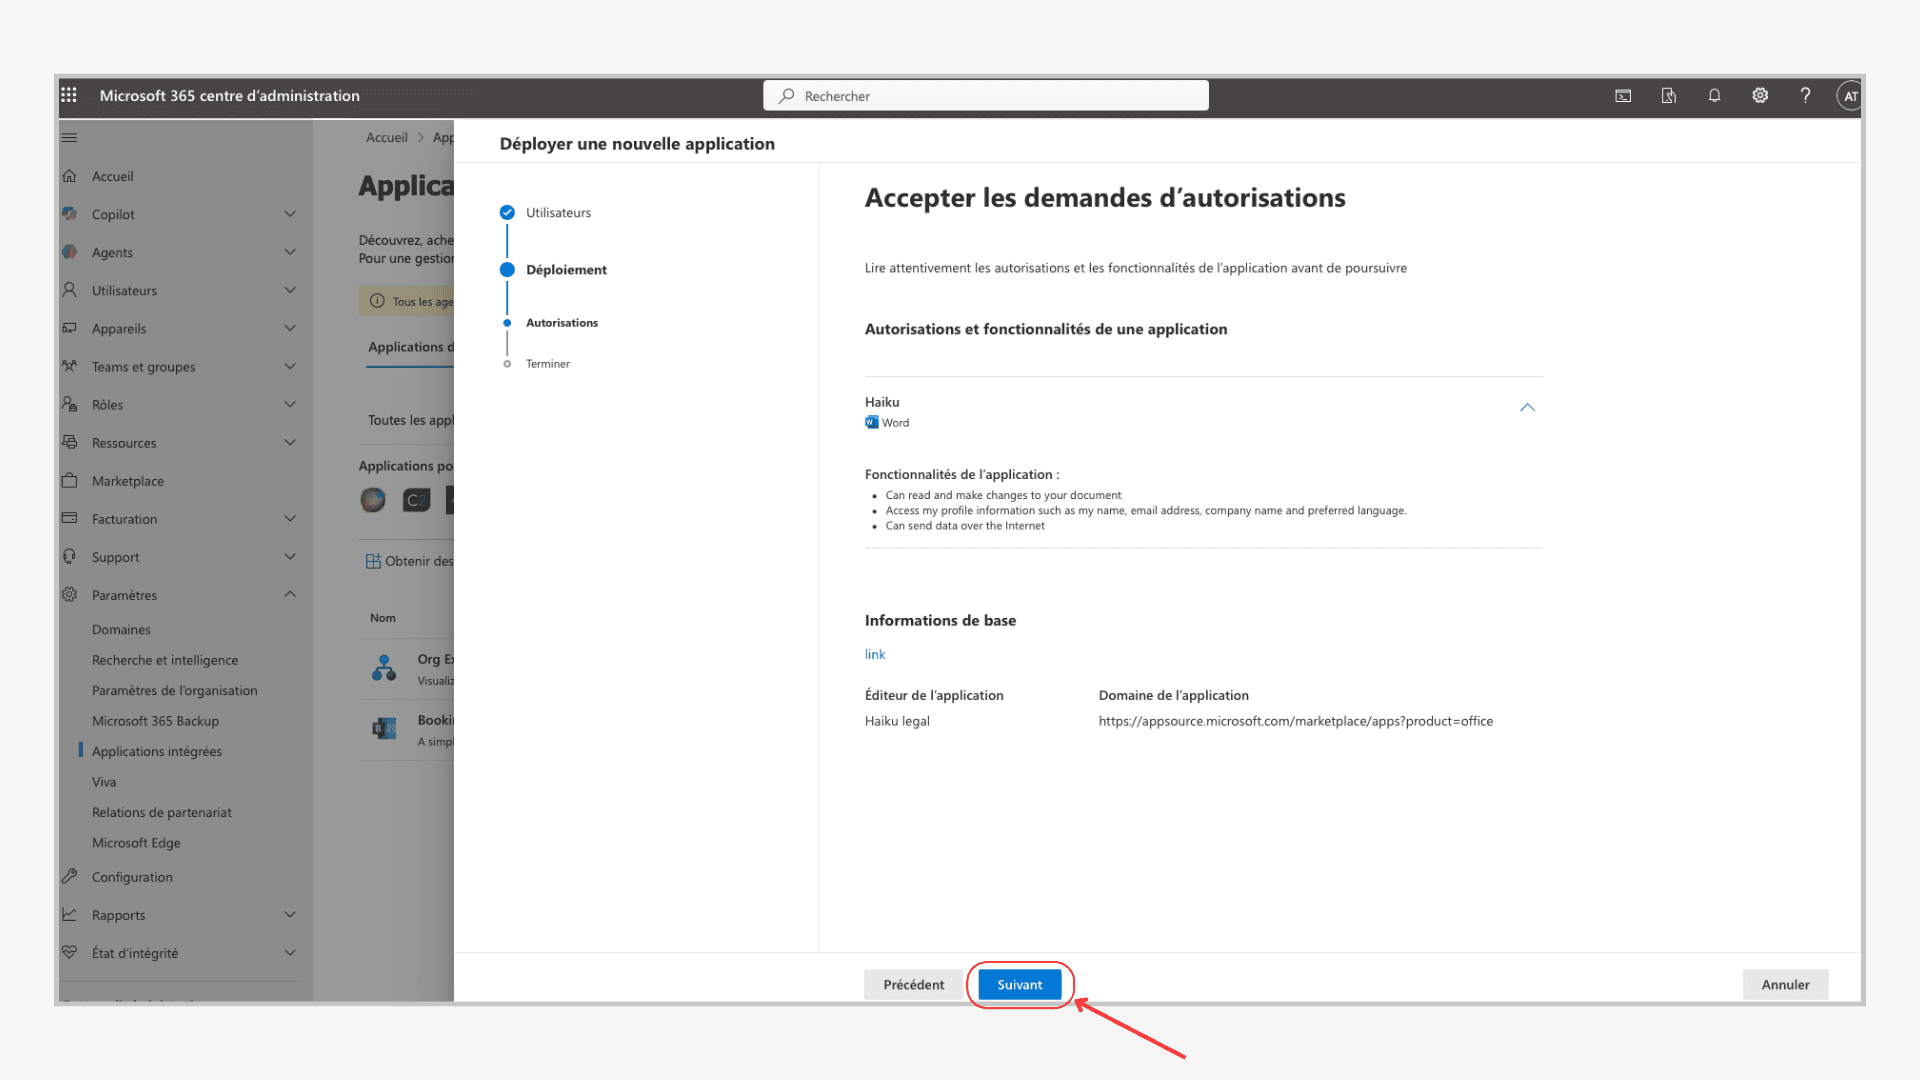Toggle the hamburger navigation menu icon
This screenshot has width=1920, height=1080.
tap(69, 138)
